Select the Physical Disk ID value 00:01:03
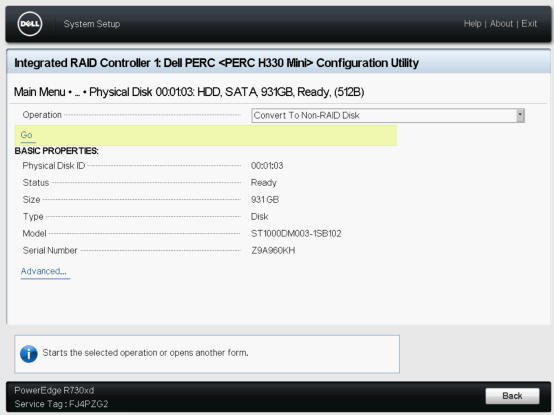Screen dimensions: 554x415 coord(267,166)
